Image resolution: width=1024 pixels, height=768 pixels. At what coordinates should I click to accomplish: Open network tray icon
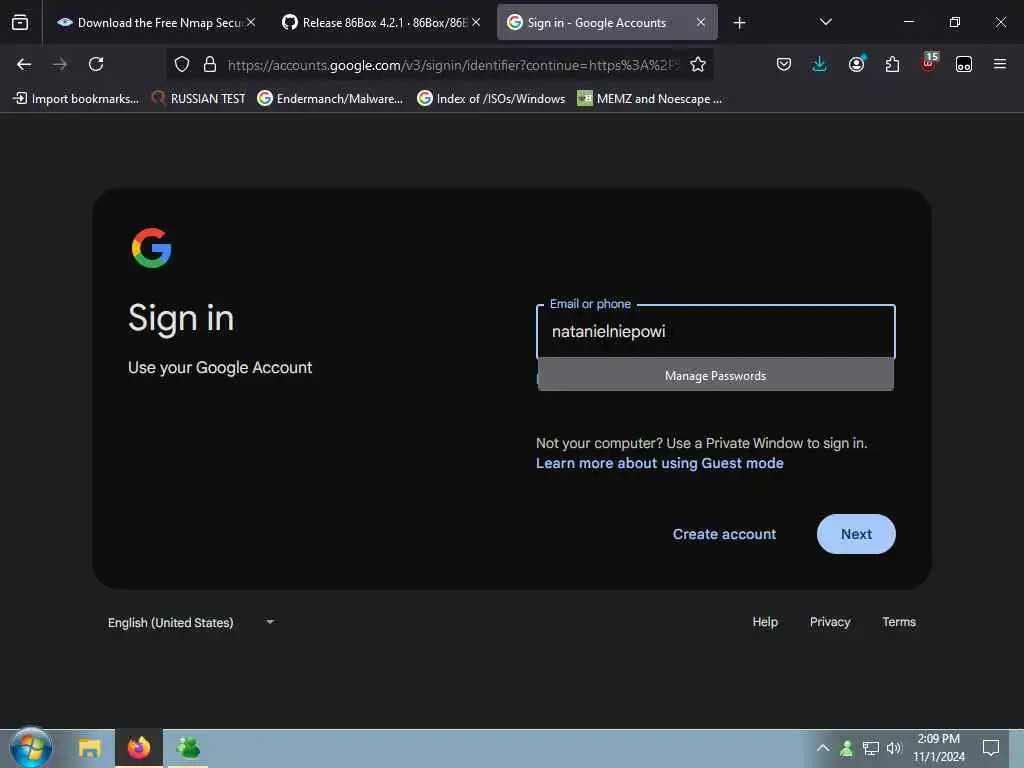[871, 748]
